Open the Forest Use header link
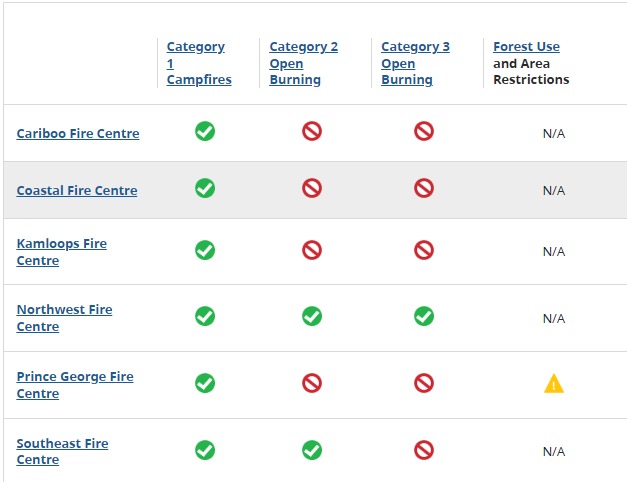627x482 pixels. [x=526, y=47]
